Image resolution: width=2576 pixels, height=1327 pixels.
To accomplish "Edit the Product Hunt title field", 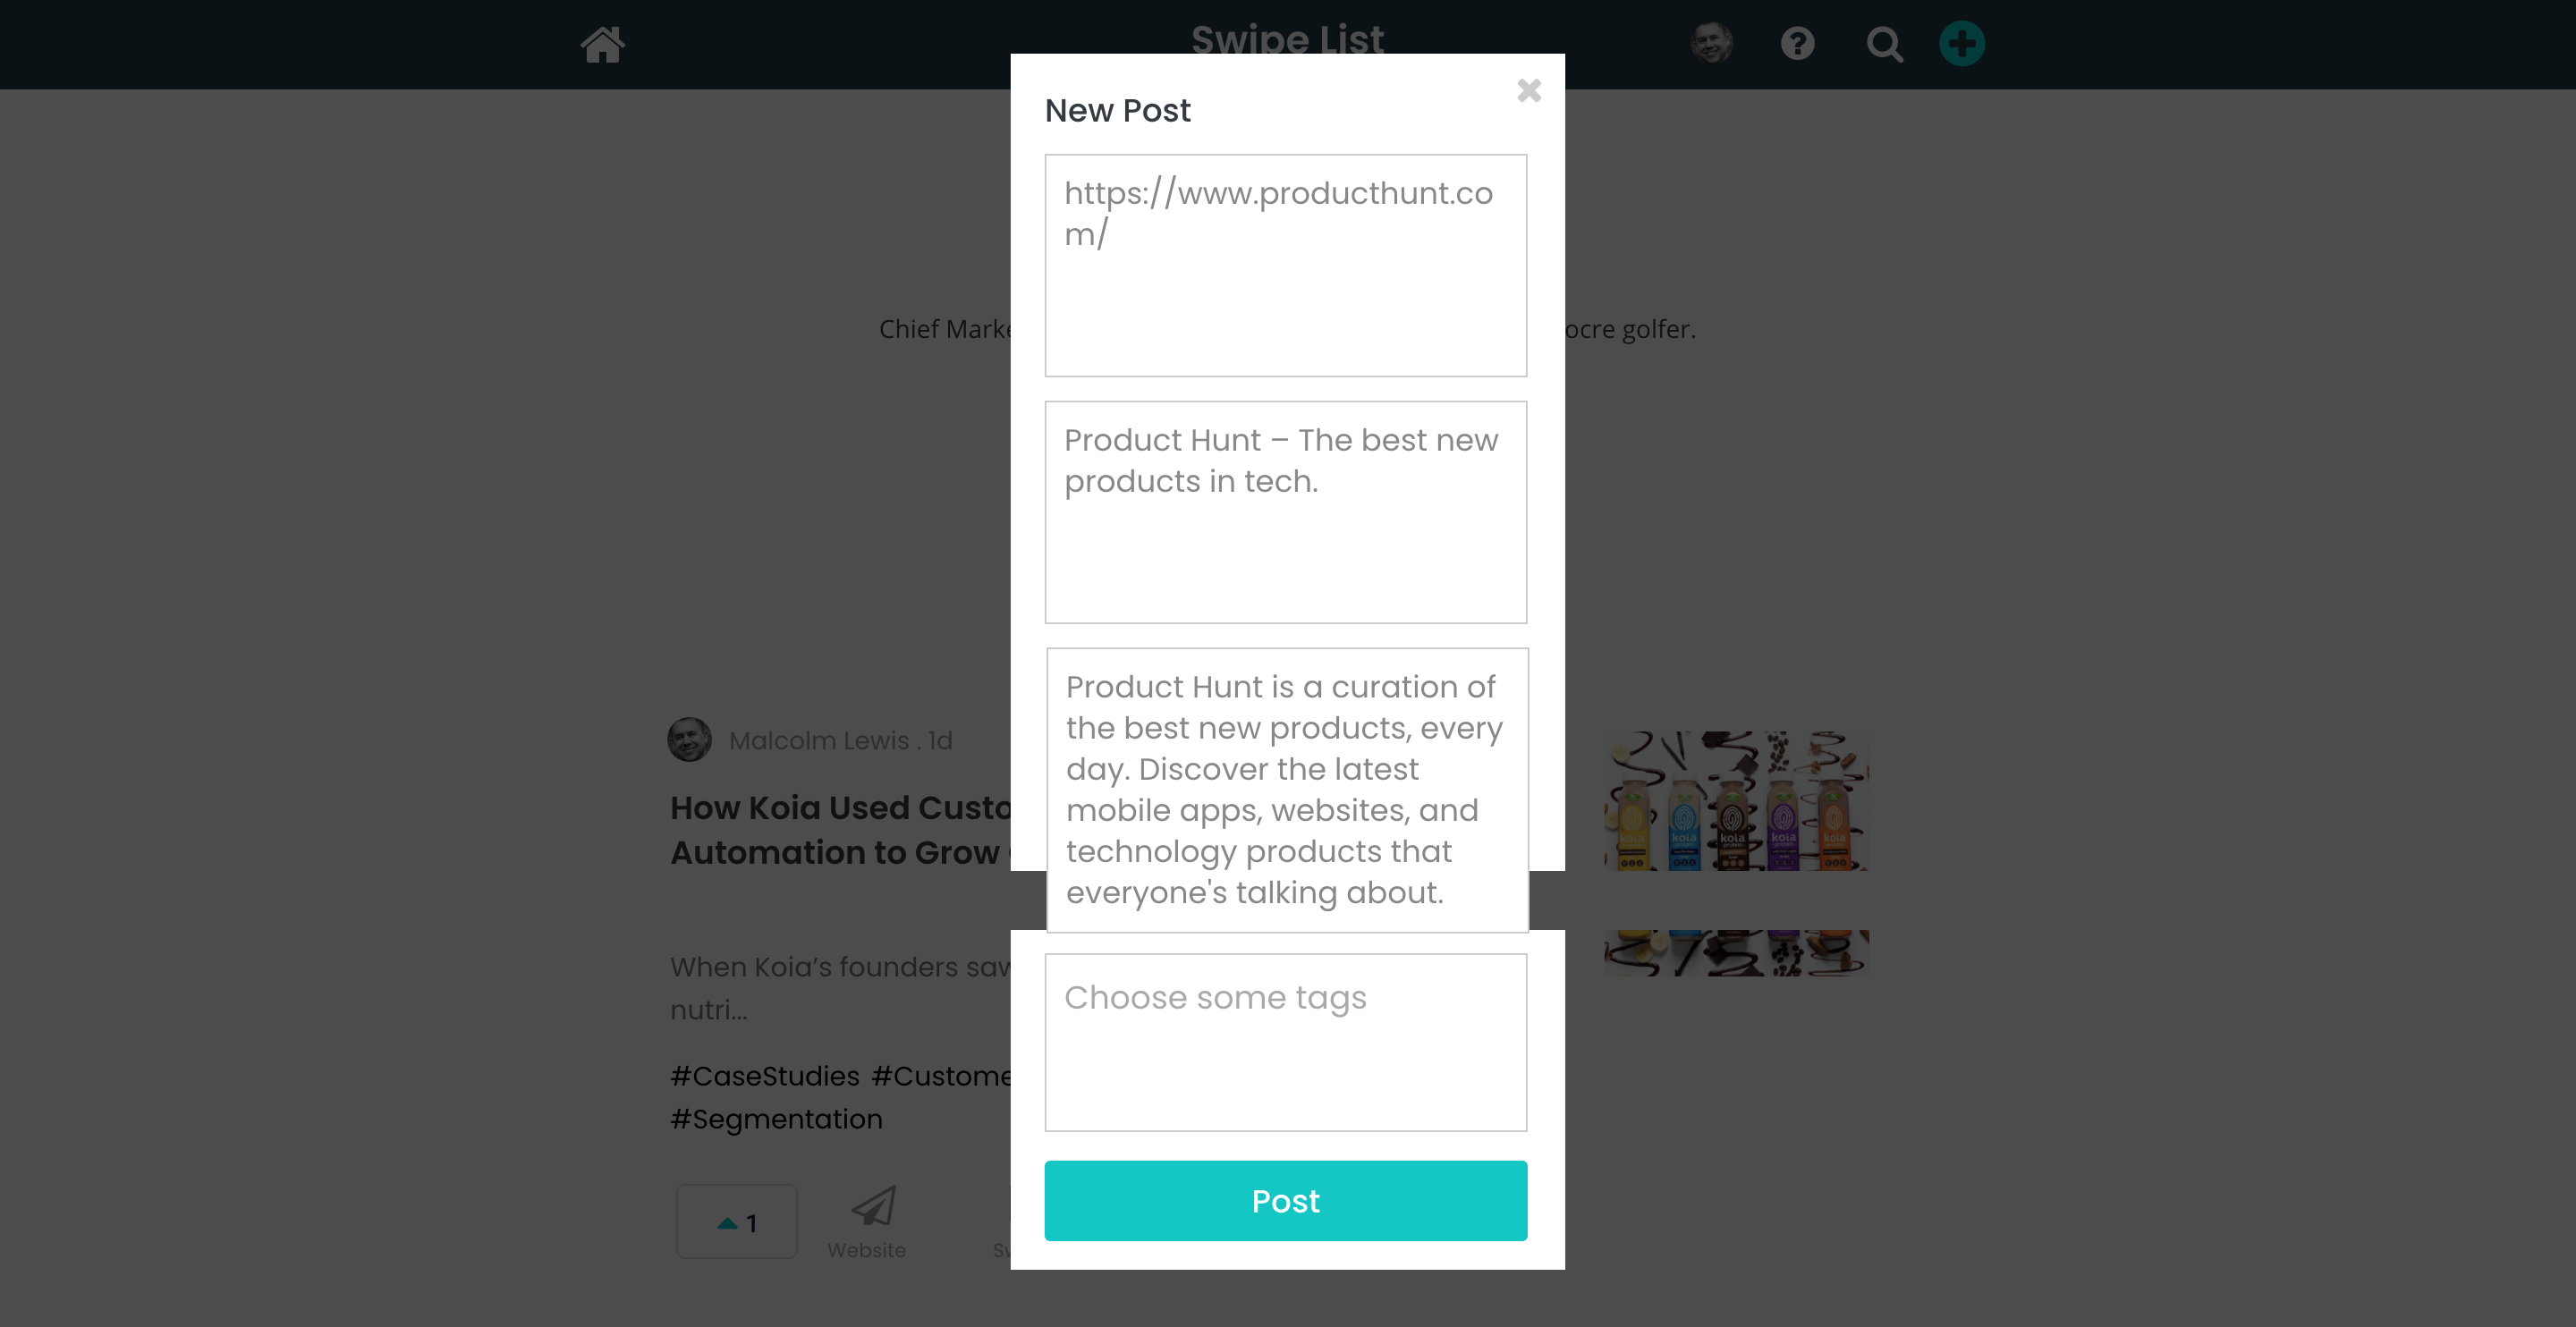I will [x=1286, y=512].
